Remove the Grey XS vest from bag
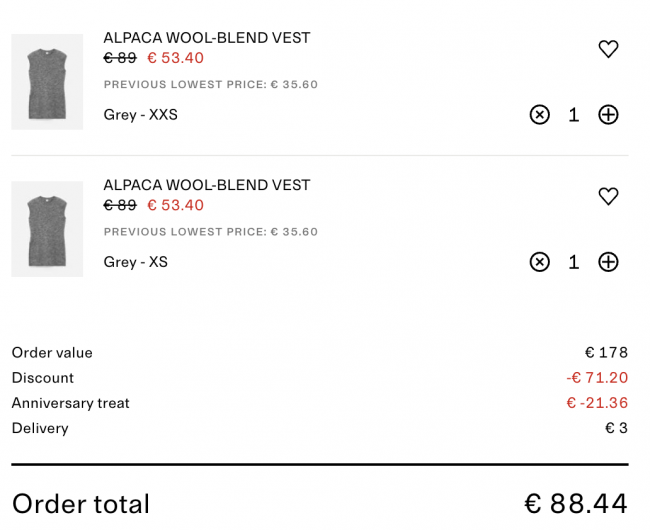Viewport: 650px width, 530px height. point(540,262)
